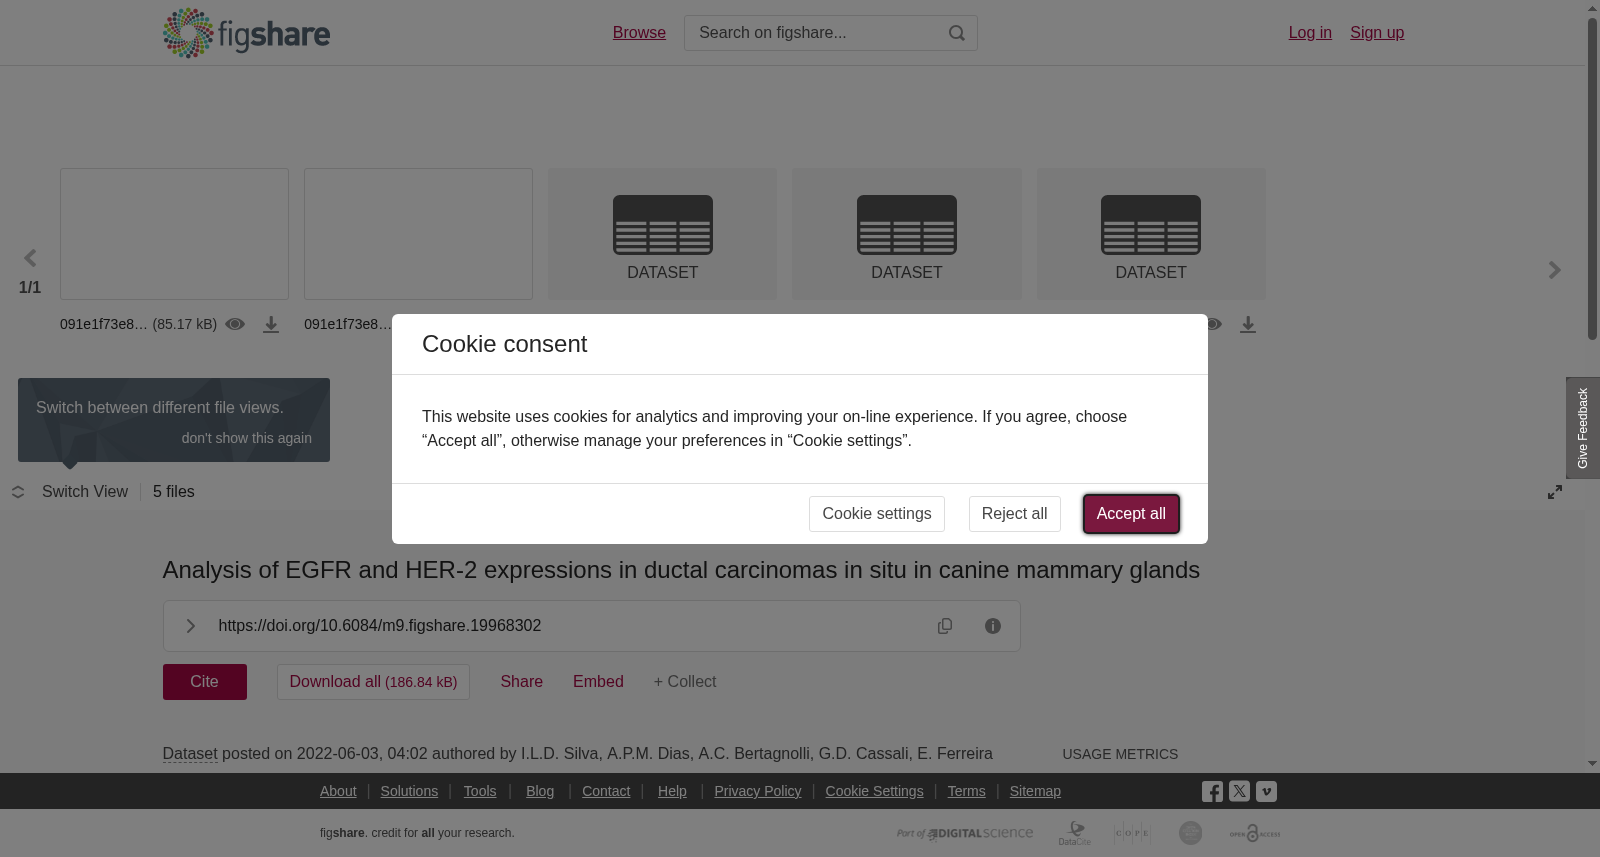Open figshare X (Twitter) icon

(1239, 791)
